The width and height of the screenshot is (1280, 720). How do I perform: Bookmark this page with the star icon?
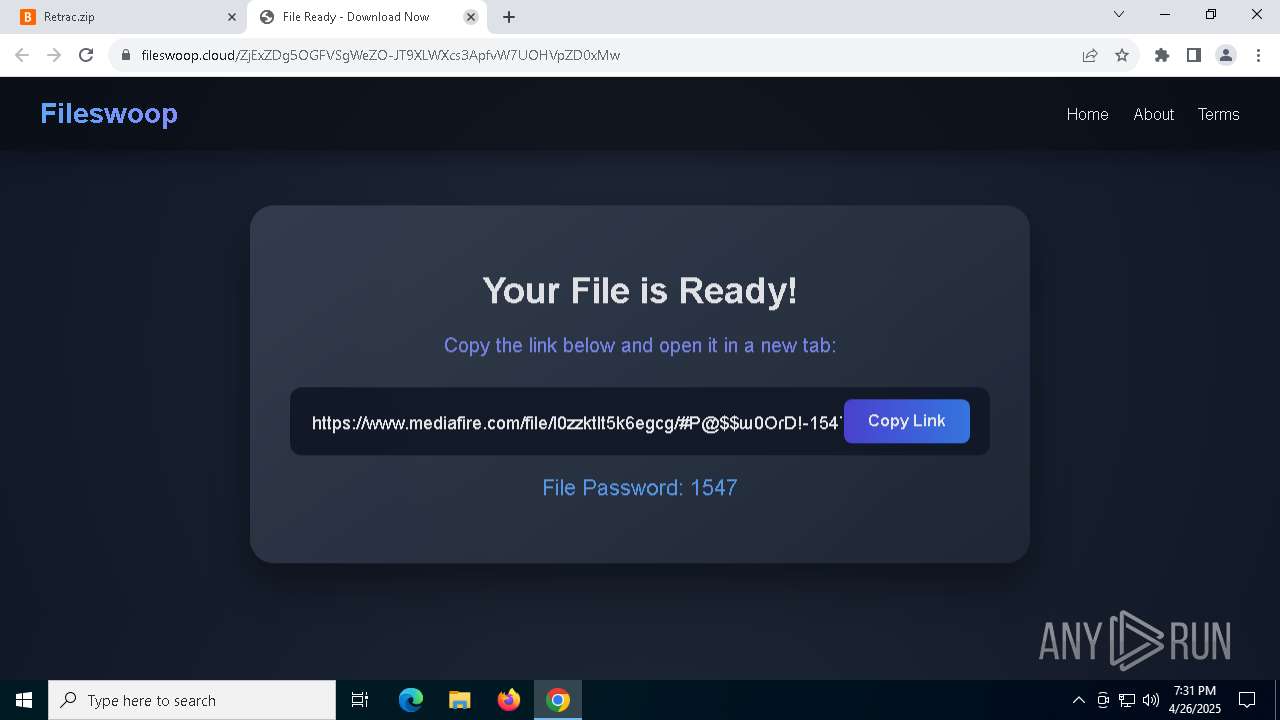click(1122, 55)
